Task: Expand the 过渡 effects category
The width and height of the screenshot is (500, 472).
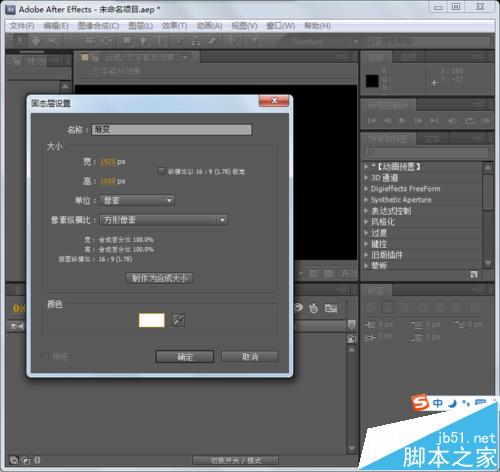Action: 366,233
